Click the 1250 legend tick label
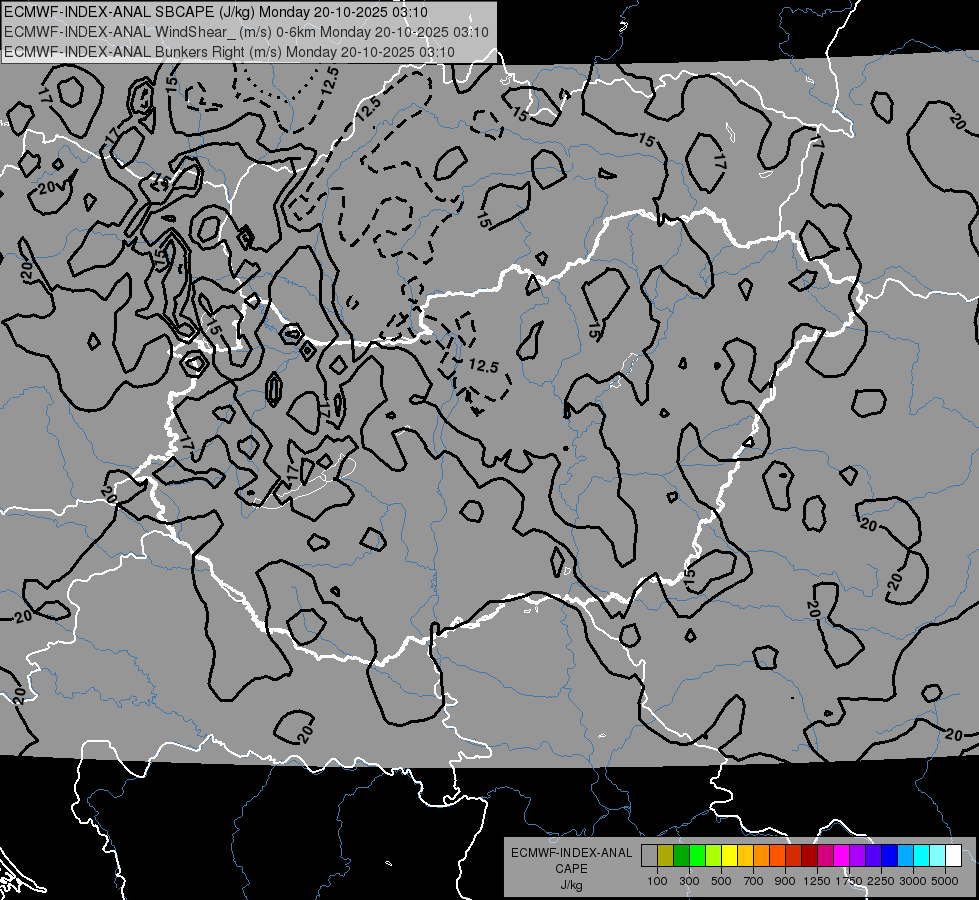Image resolution: width=979 pixels, height=900 pixels. 817,881
